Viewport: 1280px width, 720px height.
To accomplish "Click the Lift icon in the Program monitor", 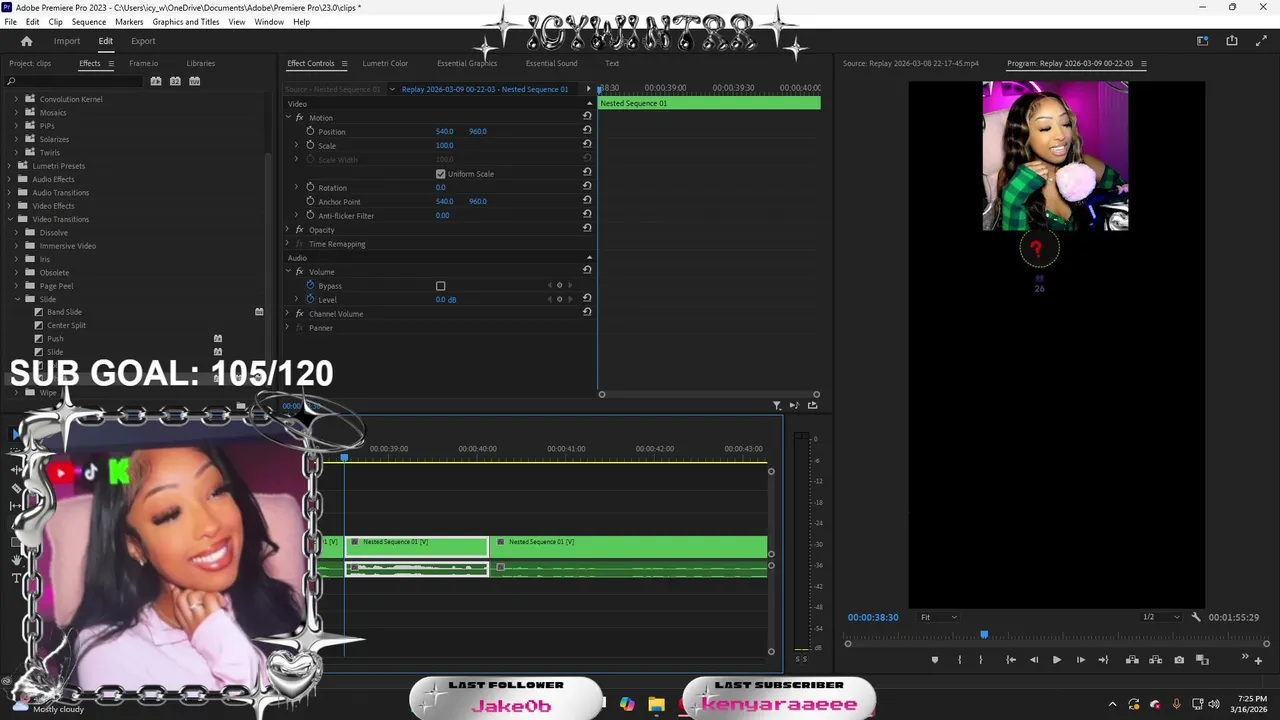I will click(x=1132, y=660).
